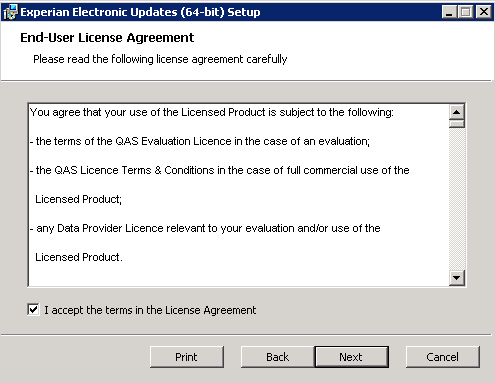Click the 'I accept the terms' label text
The height and width of the screenshot is (383, 495).
click(x=150, y=310)
